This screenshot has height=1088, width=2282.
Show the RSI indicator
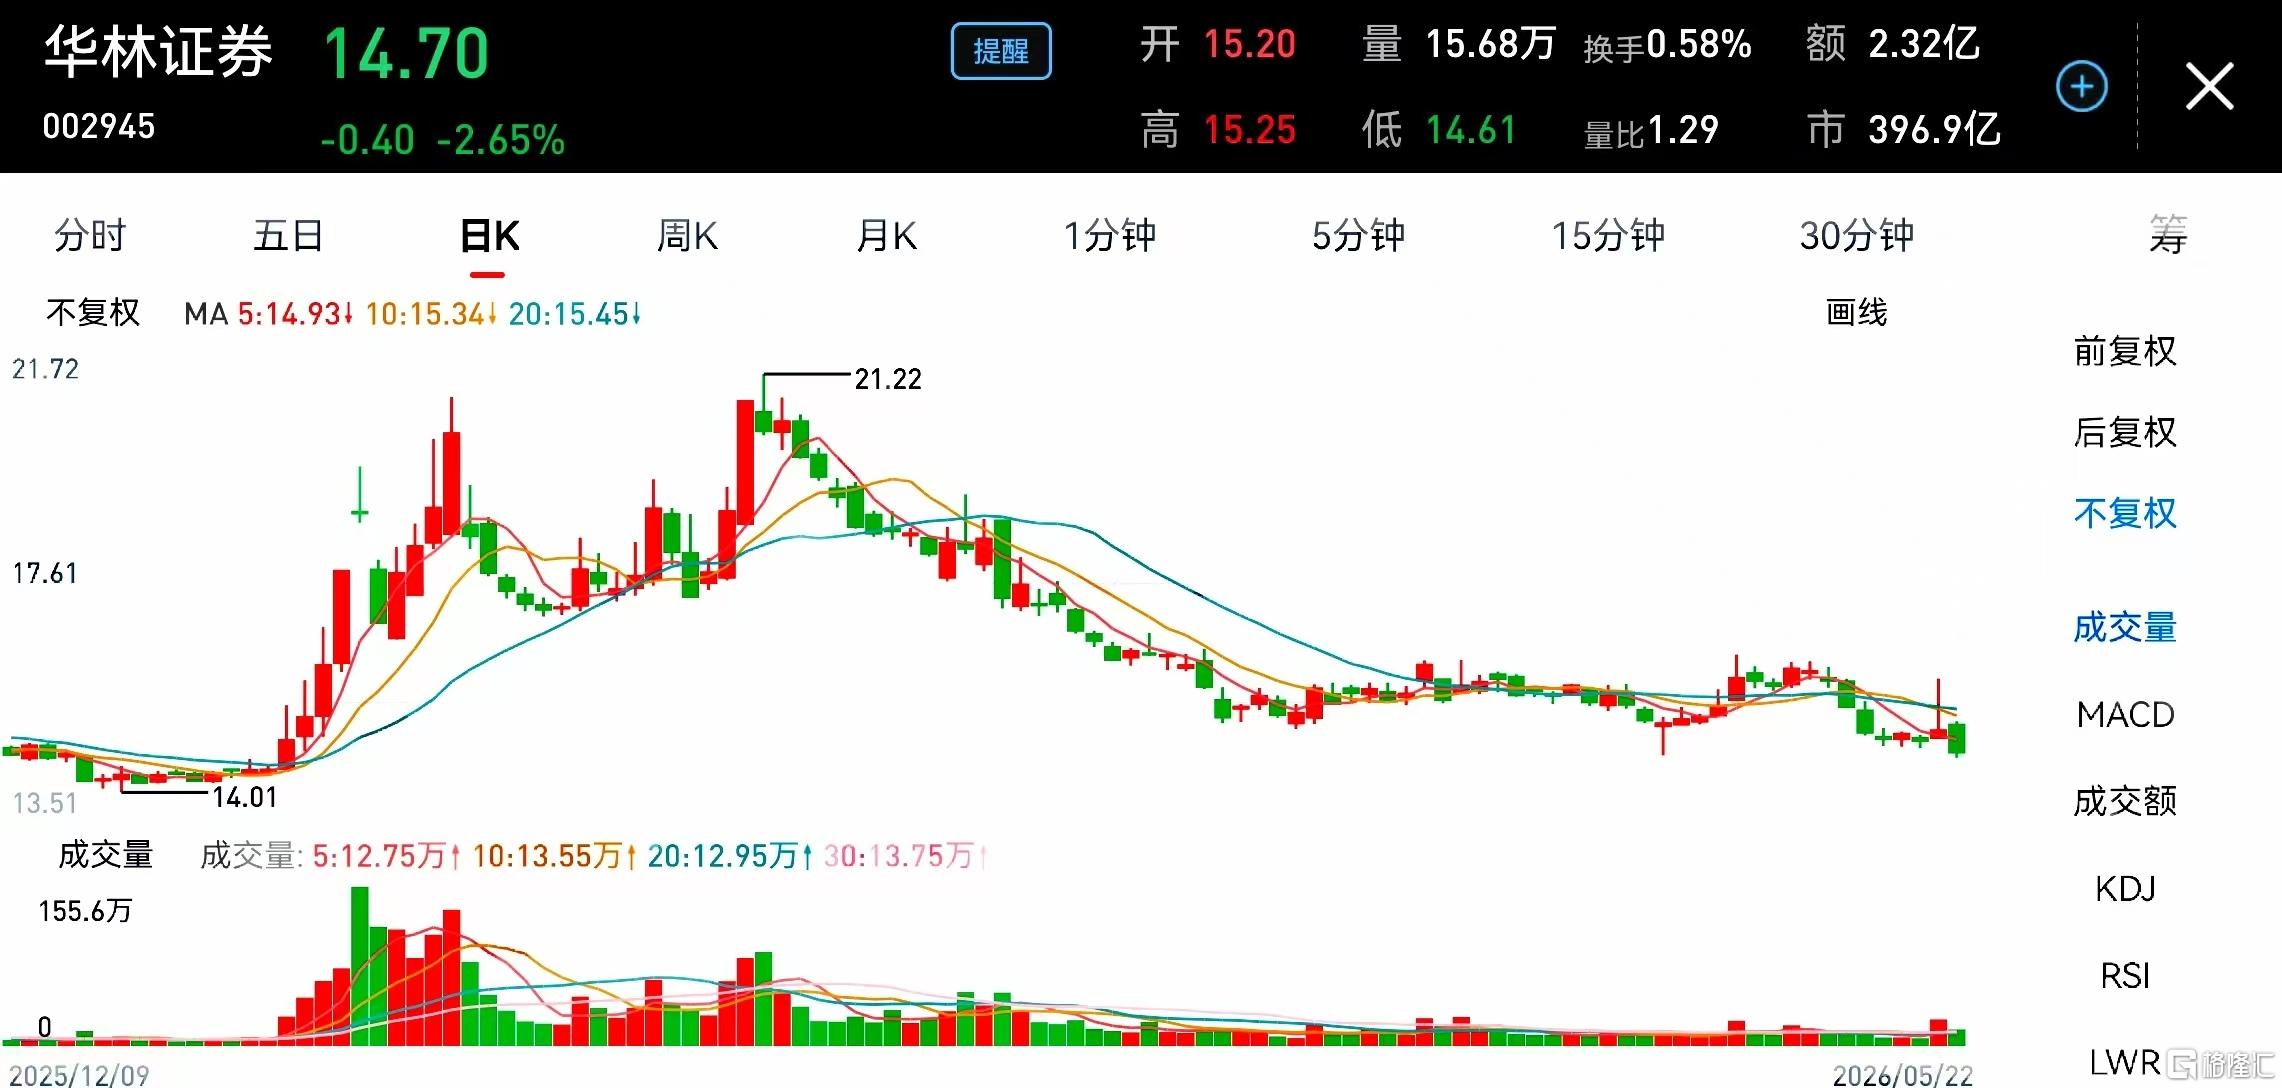click(2125, 975)
